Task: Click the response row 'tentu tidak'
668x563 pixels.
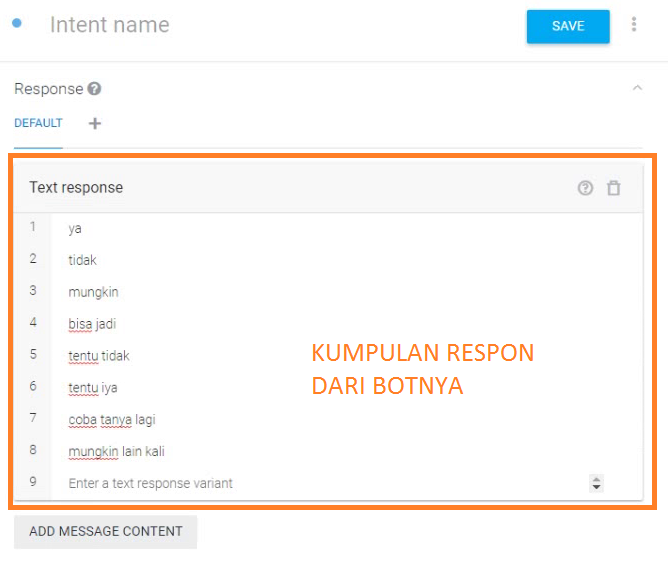Action: pyautogui.click(x=346, y=356)
